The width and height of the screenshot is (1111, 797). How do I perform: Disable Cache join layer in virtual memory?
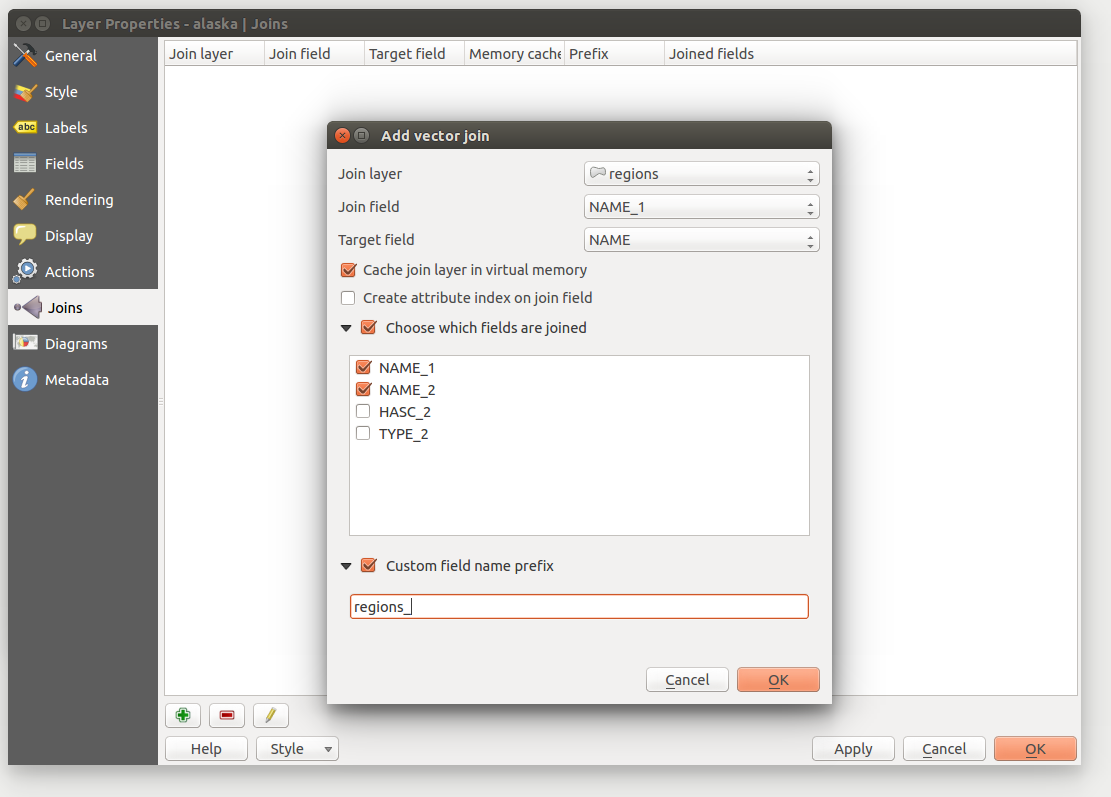point(349,270)
